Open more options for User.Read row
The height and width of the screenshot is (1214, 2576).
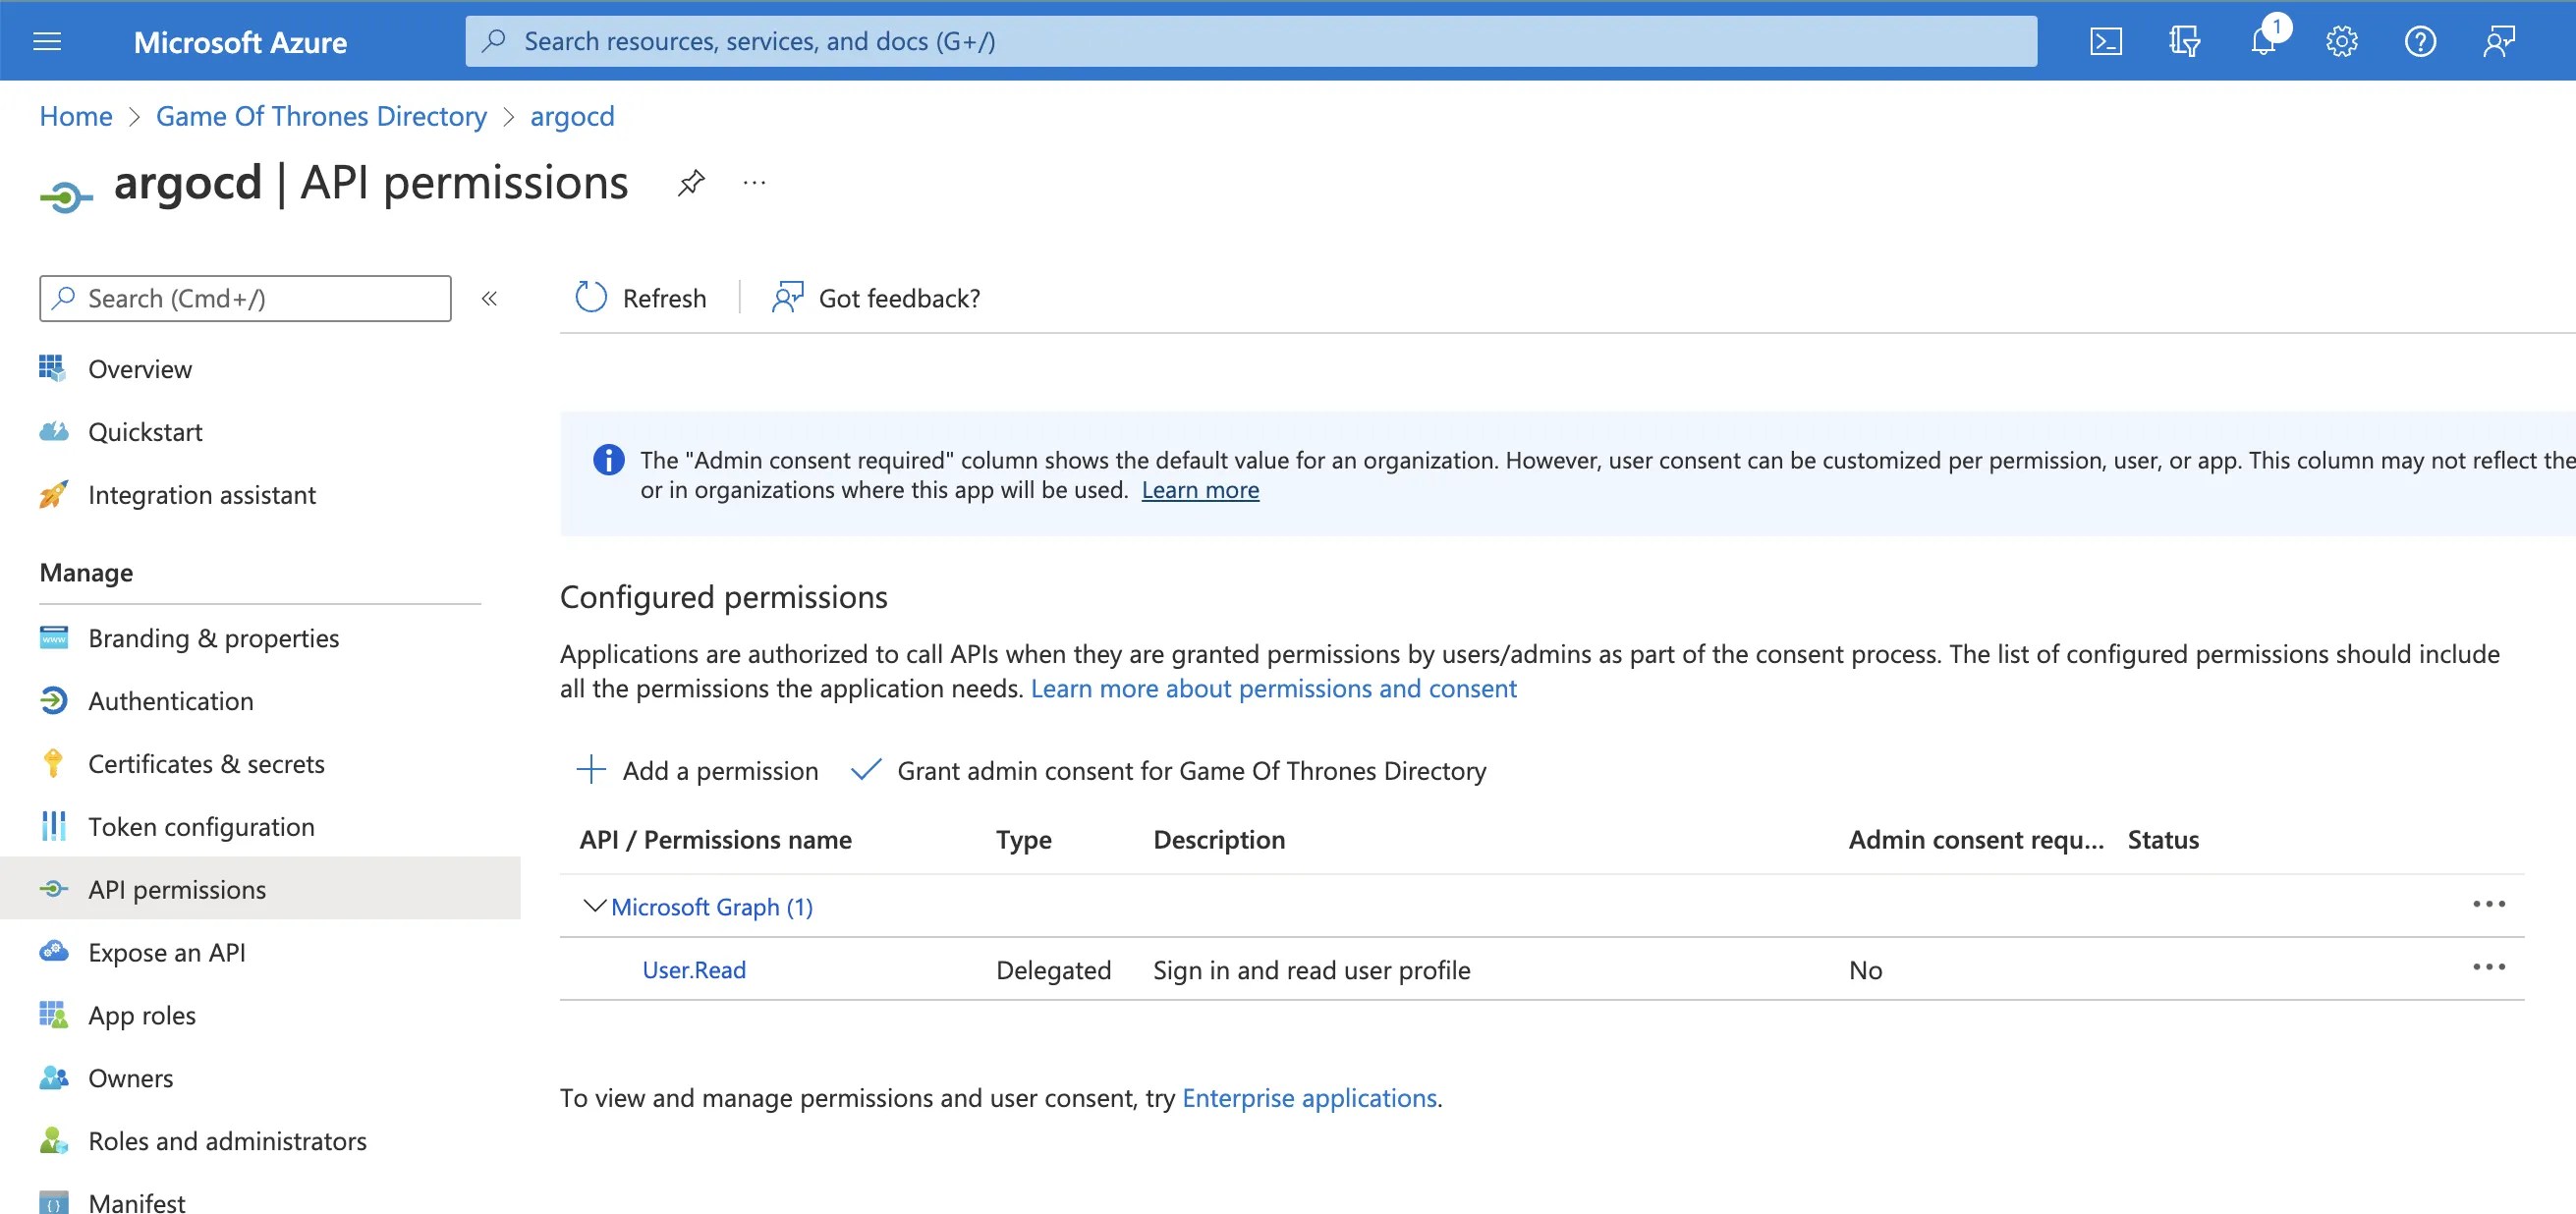point(2488,967)
